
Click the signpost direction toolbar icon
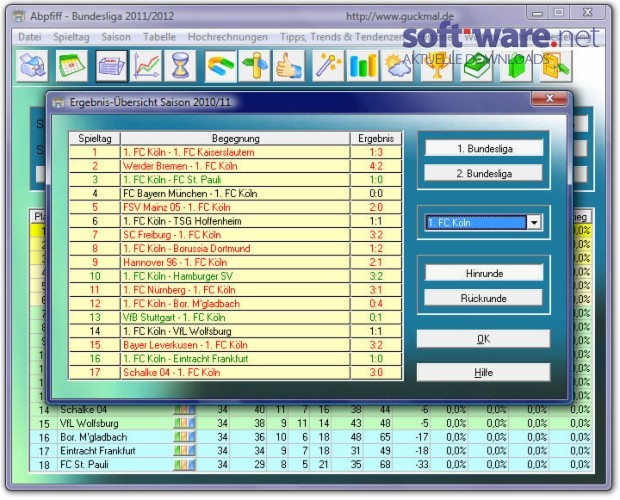(x=255, y=66)
